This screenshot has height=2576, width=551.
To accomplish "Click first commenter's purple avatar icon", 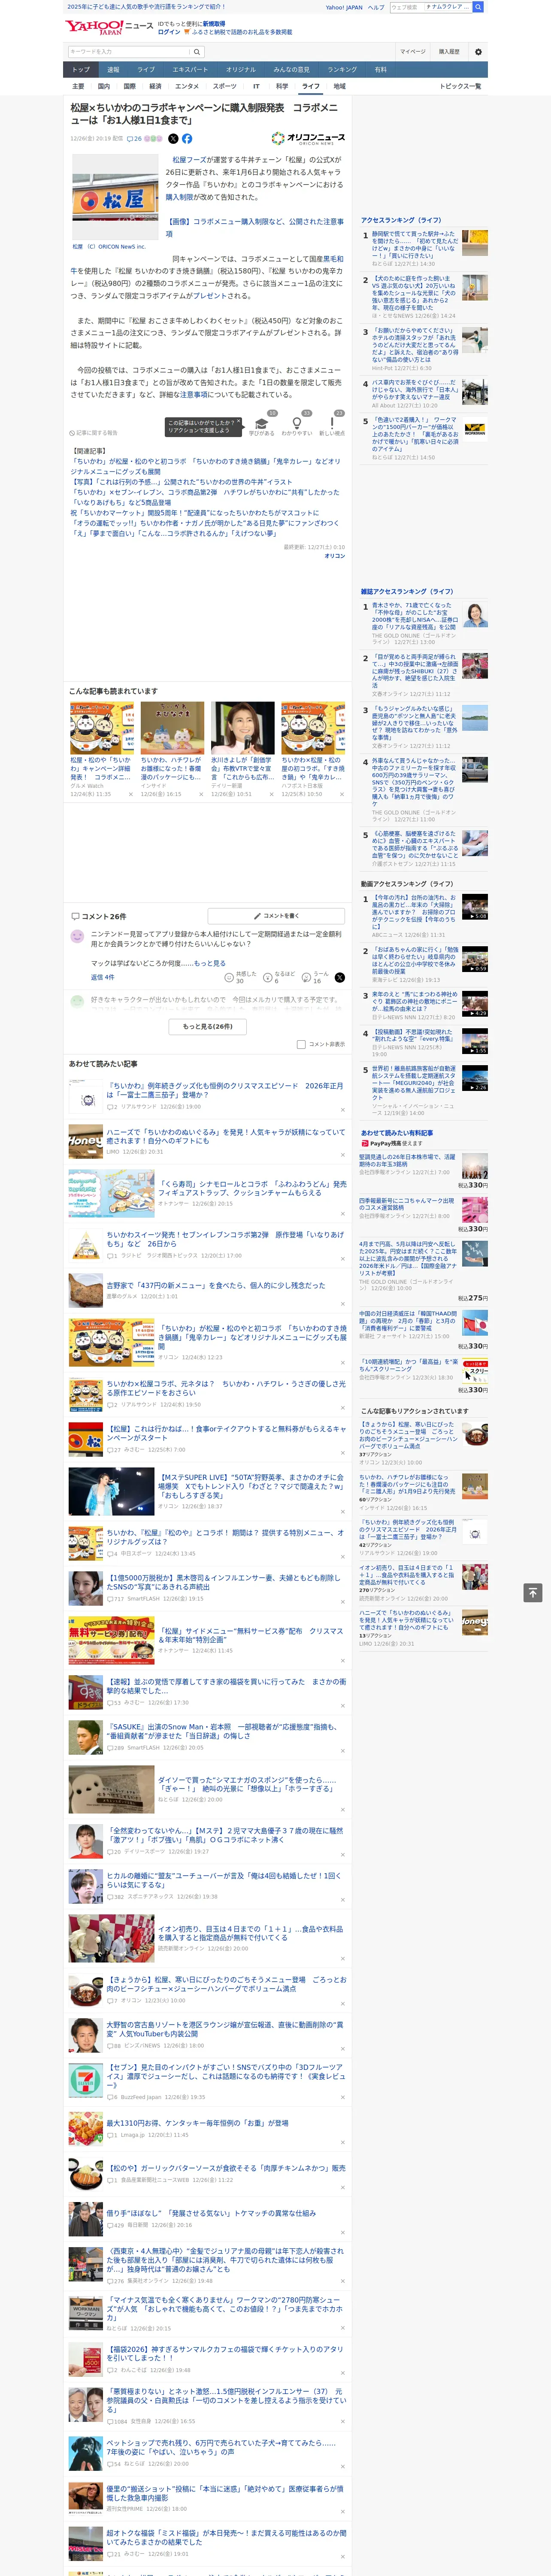I will [x=77, y=937].
